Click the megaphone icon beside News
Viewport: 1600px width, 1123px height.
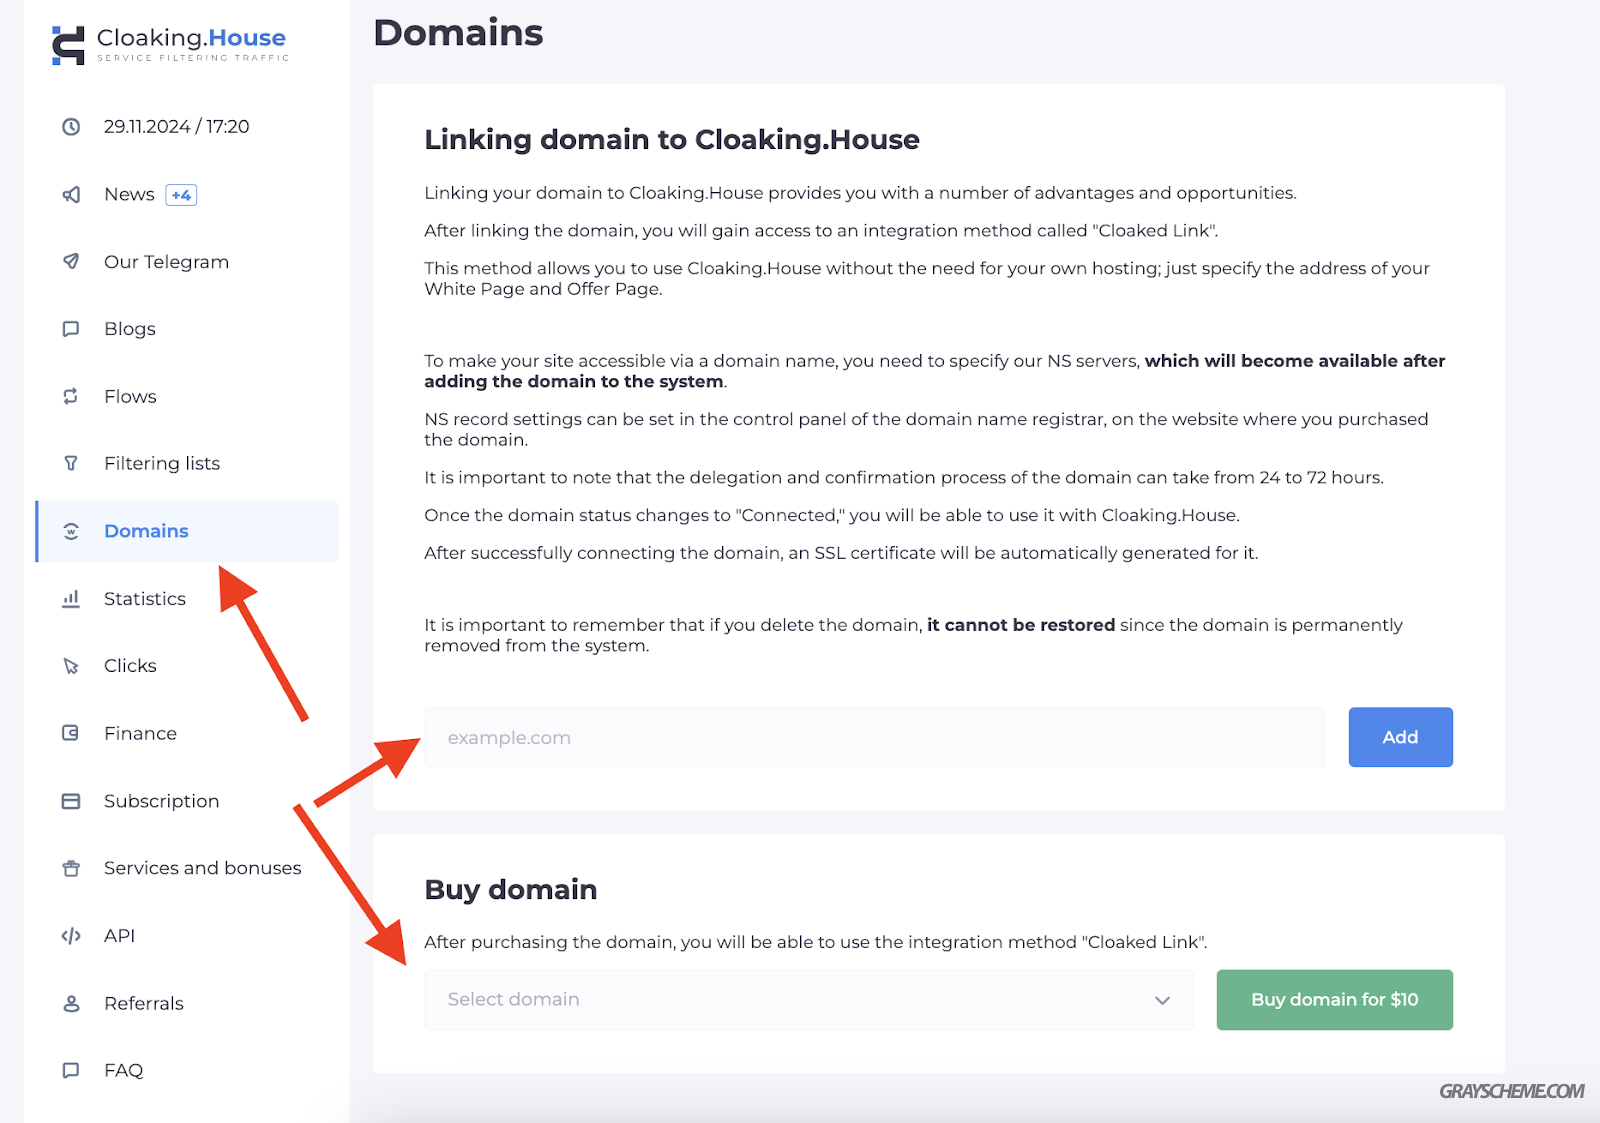pyautogui.click(x=71, y=195)
